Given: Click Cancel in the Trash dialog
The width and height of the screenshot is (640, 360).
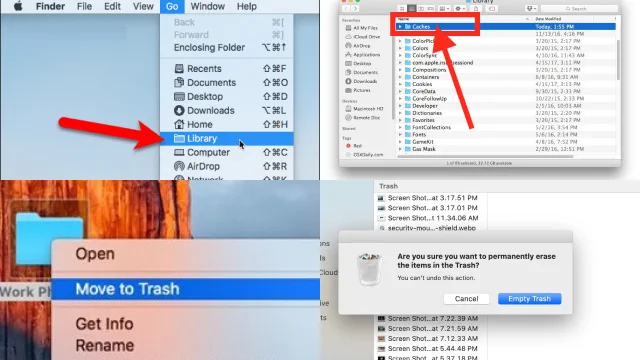Looking at the screenshot, I should point(466,299).
